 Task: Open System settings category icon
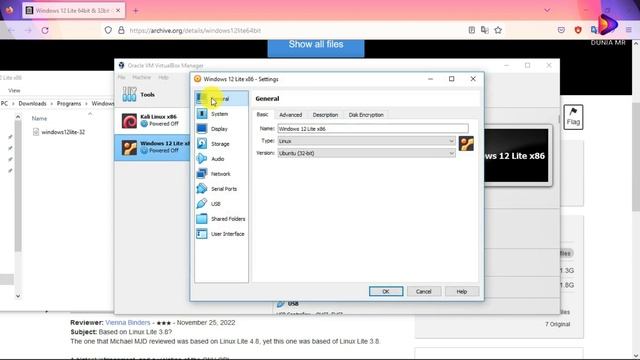(x=202, y=113)
